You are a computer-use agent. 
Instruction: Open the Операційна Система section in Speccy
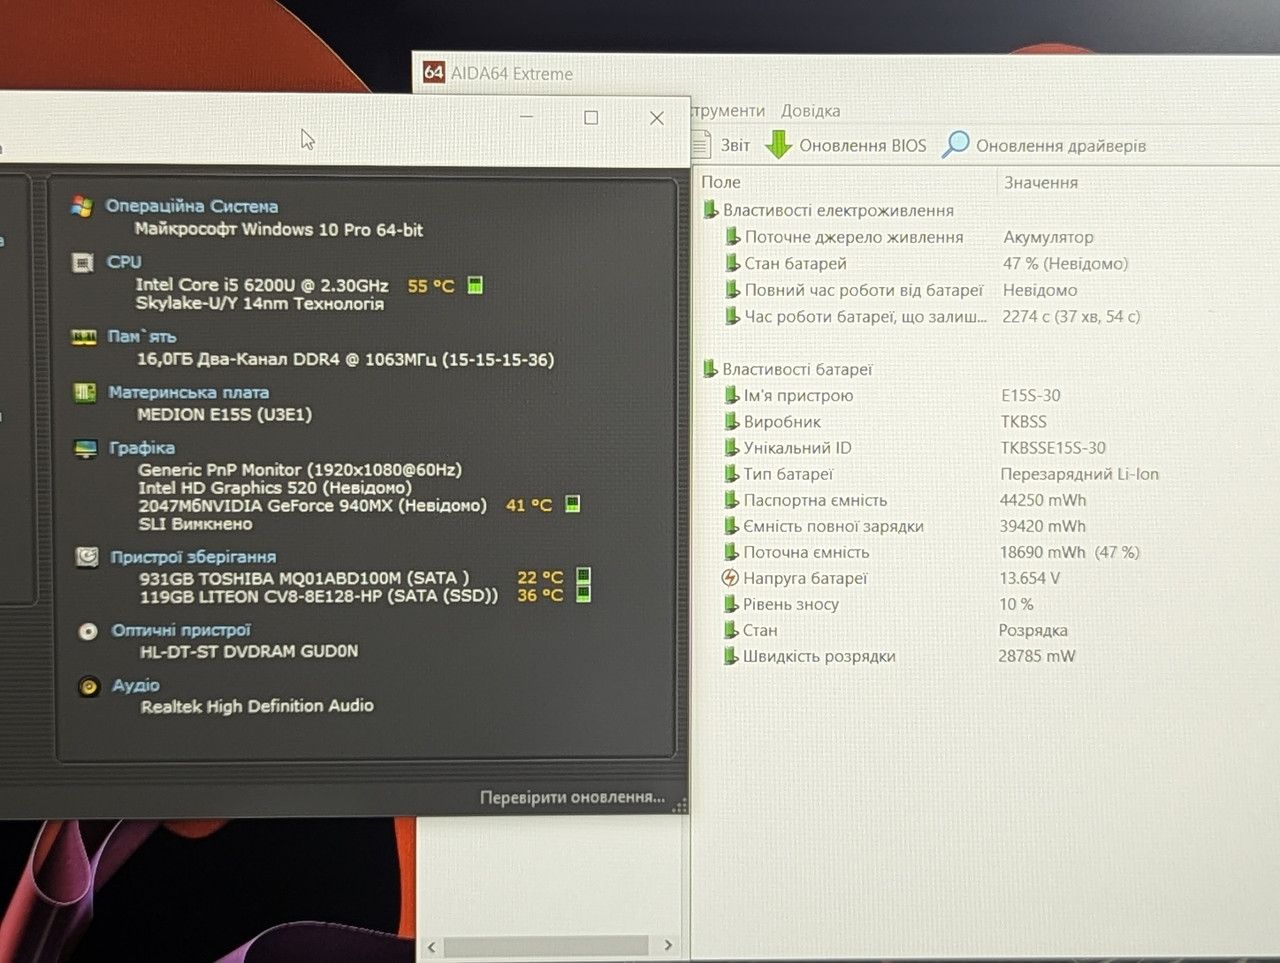[192, 206]
